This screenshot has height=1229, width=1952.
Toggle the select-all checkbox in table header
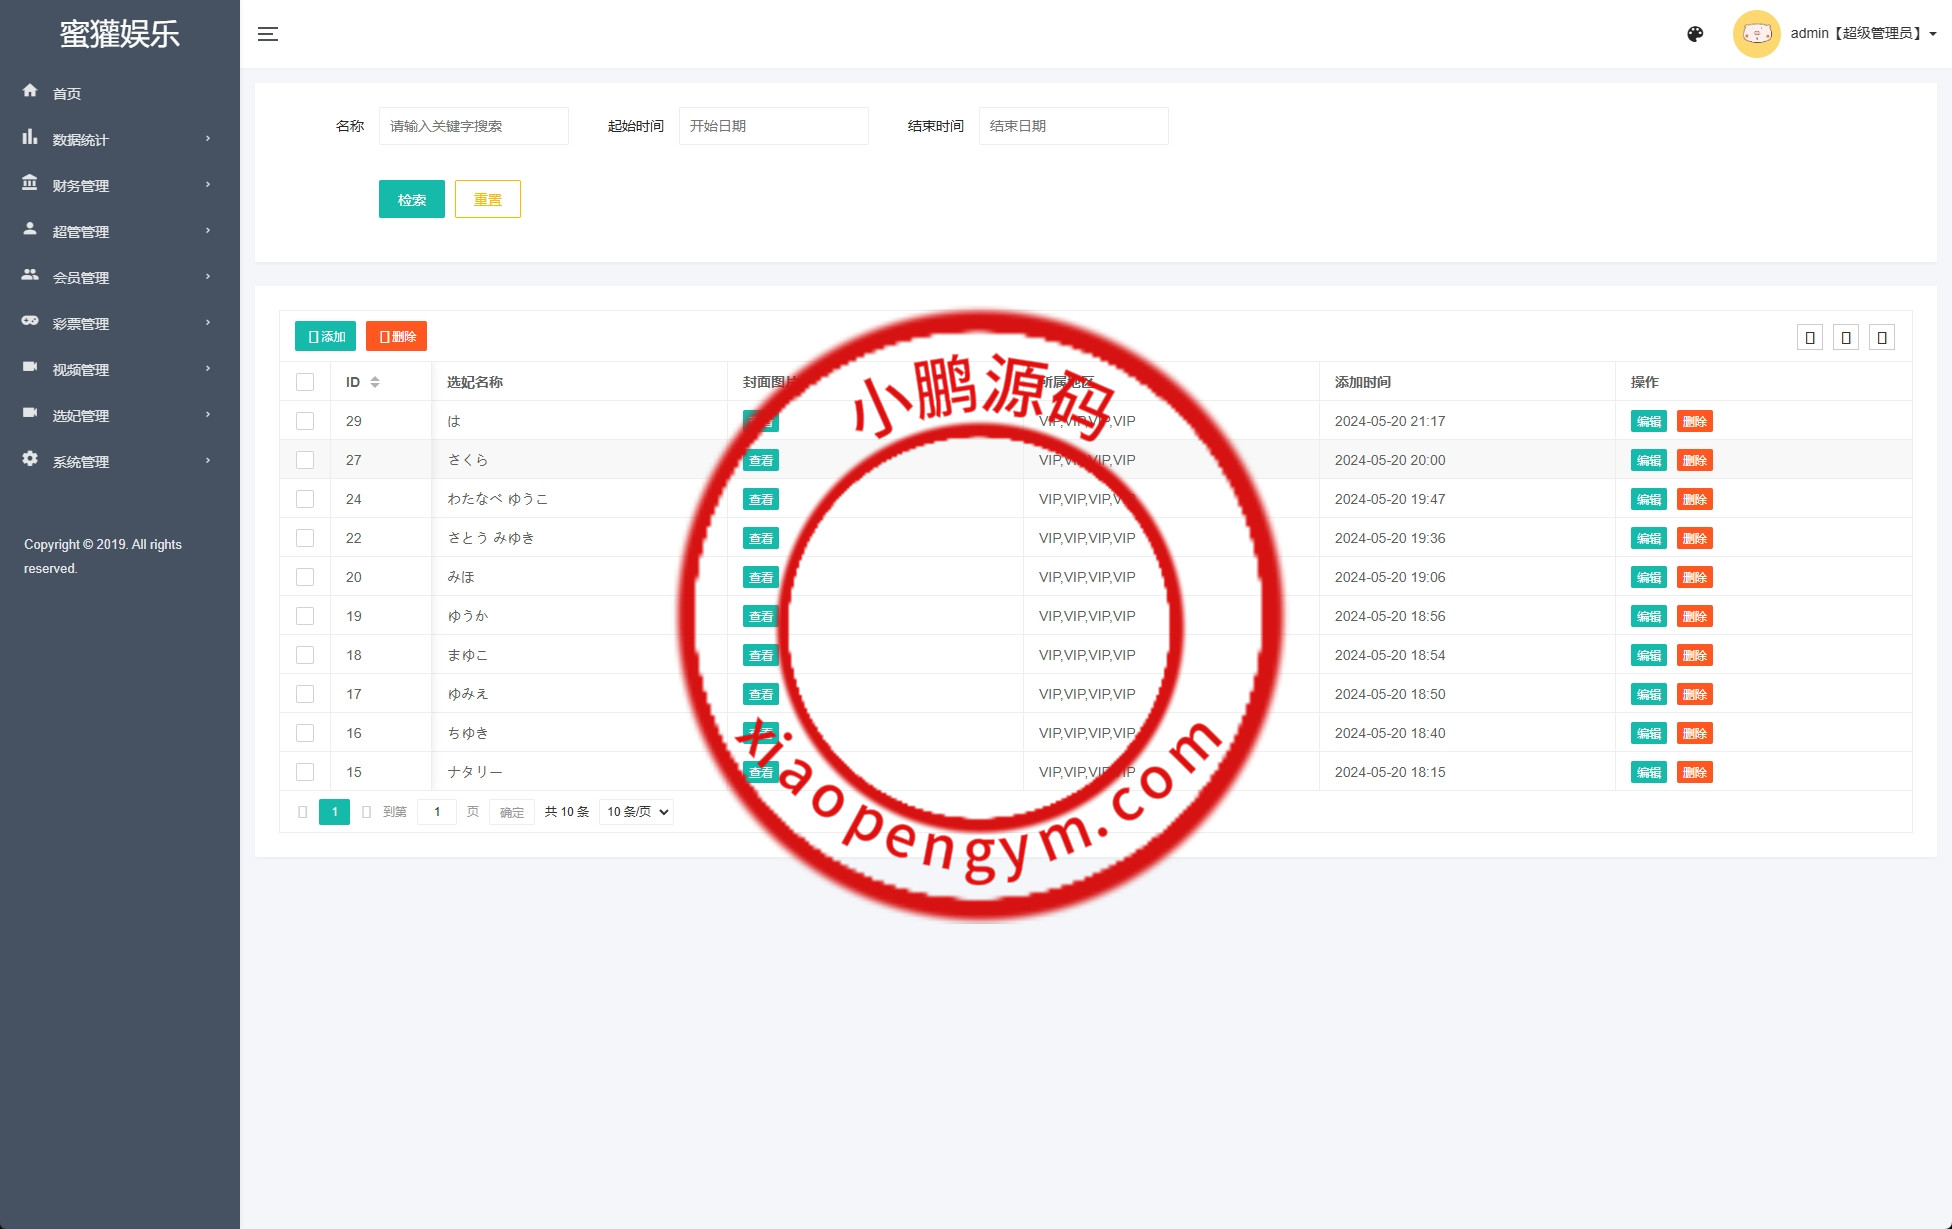(305, 381)
